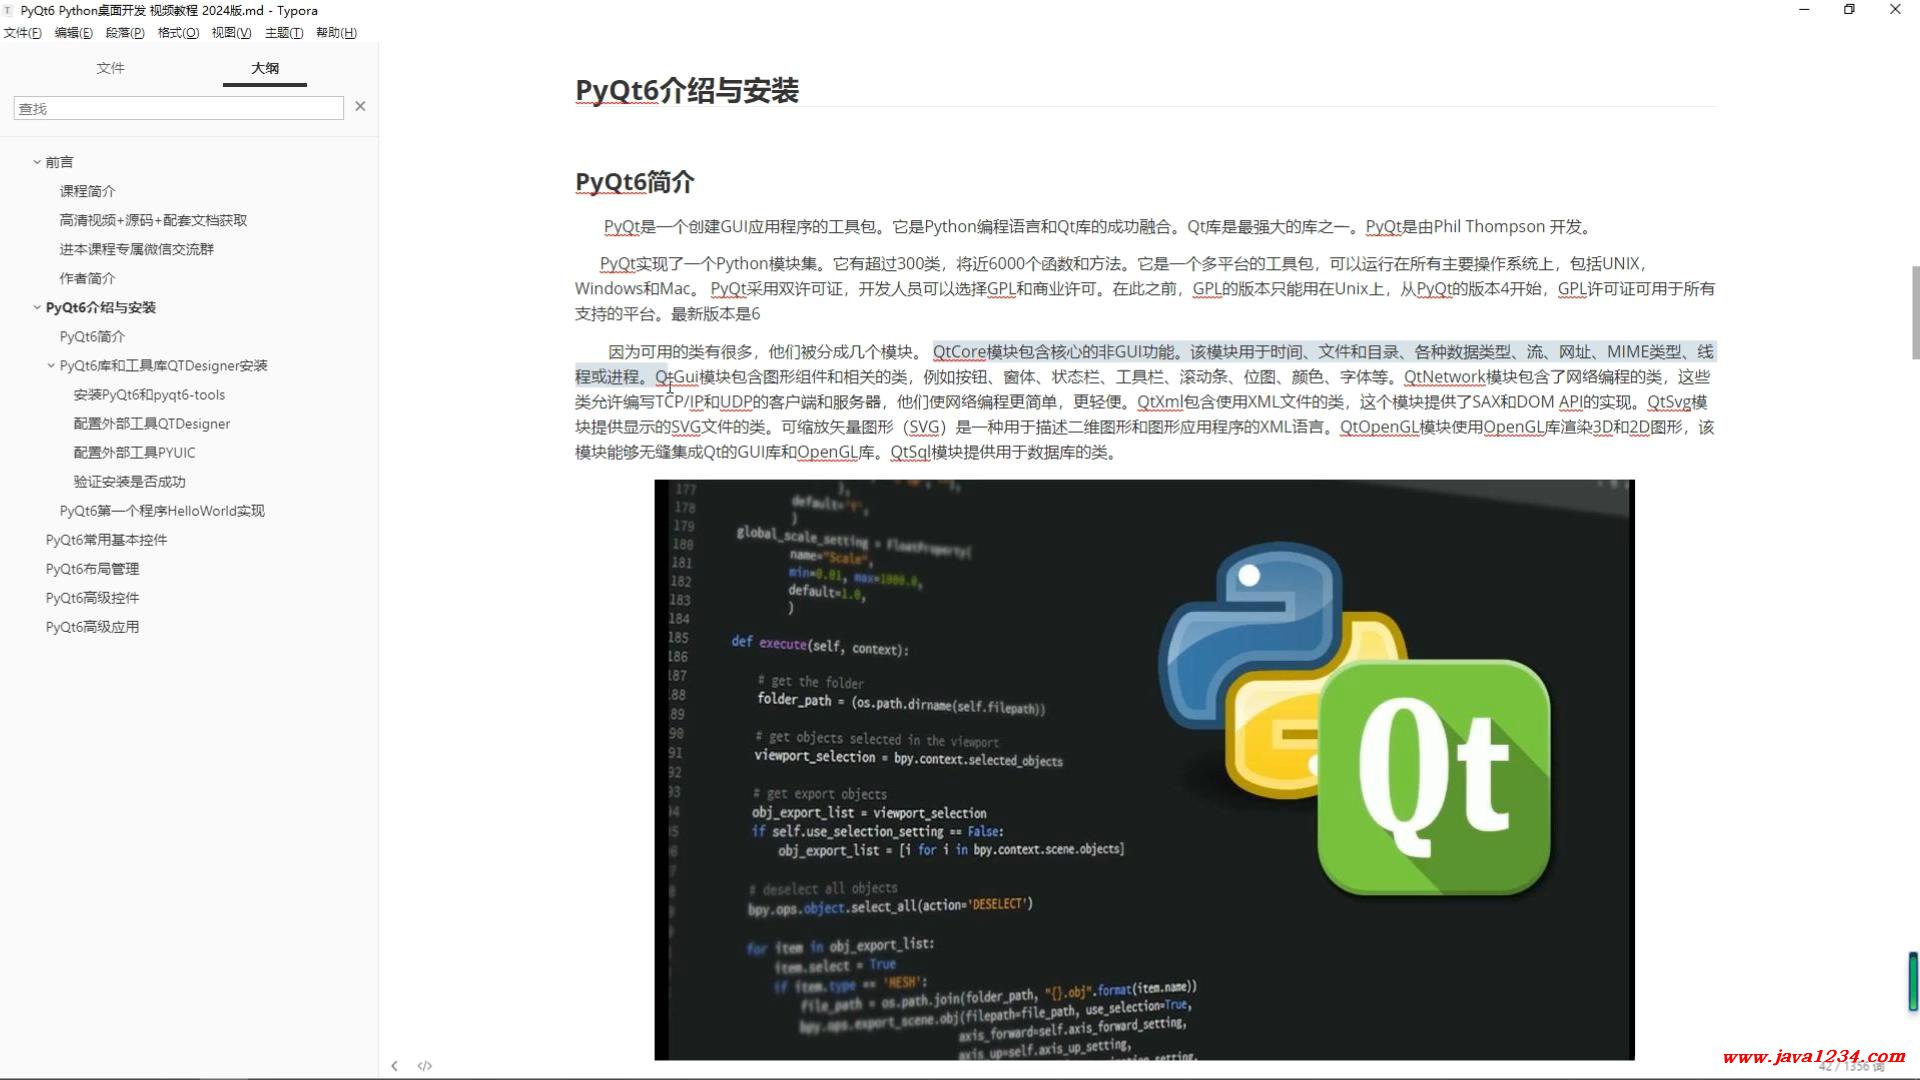The height and width of the screenshot is (1080, 1920).
Task: Go to 作者简介 heading
Action: coord(87,278)
